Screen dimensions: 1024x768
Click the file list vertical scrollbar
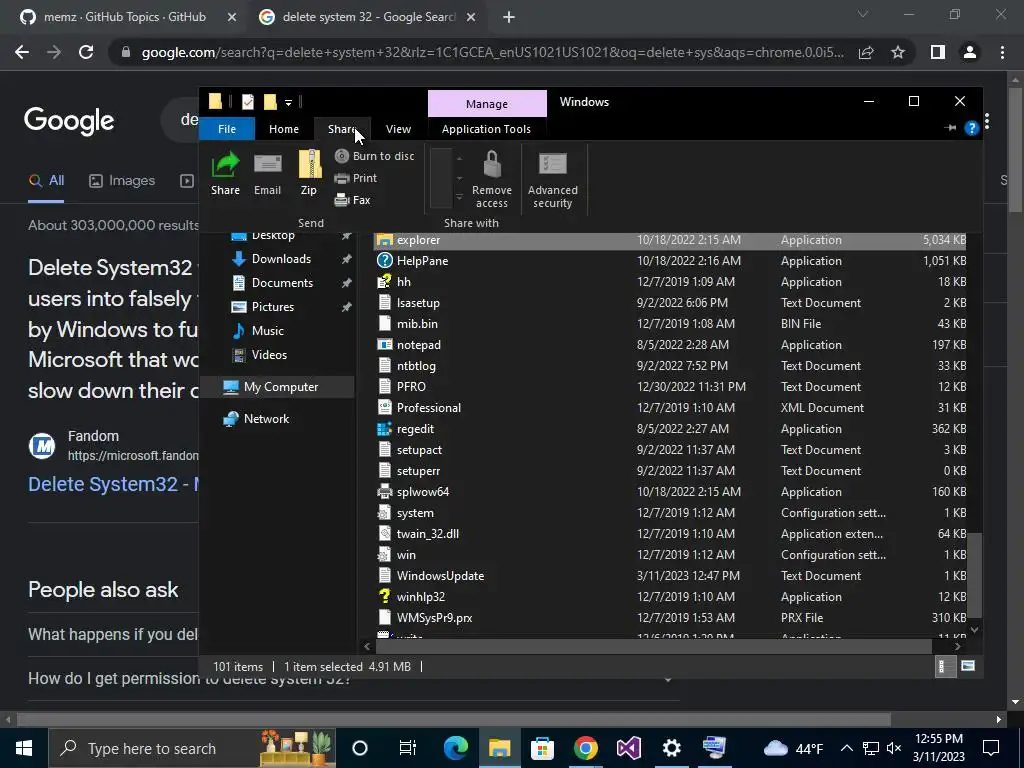click(x=974, y=575)
